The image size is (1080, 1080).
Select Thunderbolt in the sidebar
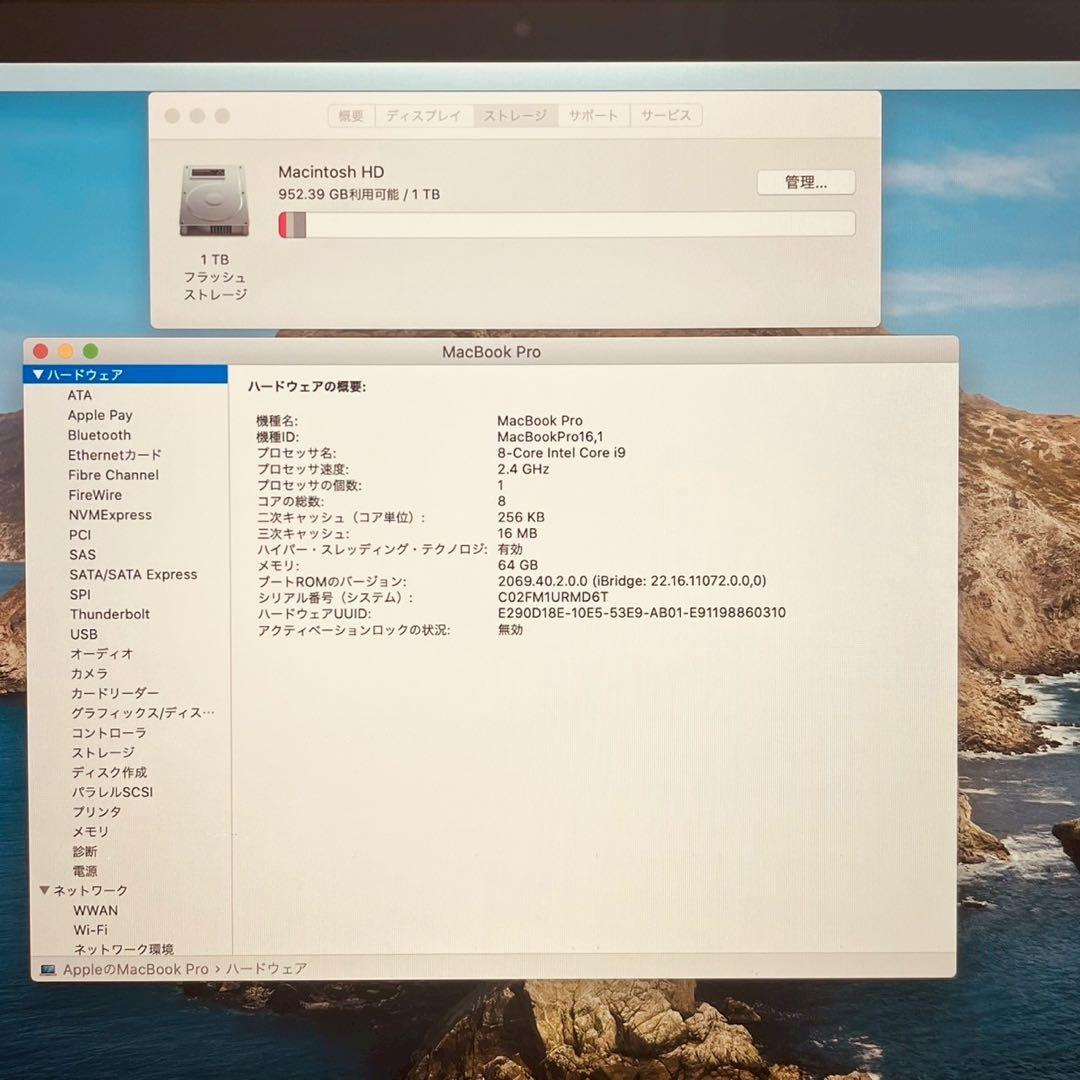pos(109,614)
